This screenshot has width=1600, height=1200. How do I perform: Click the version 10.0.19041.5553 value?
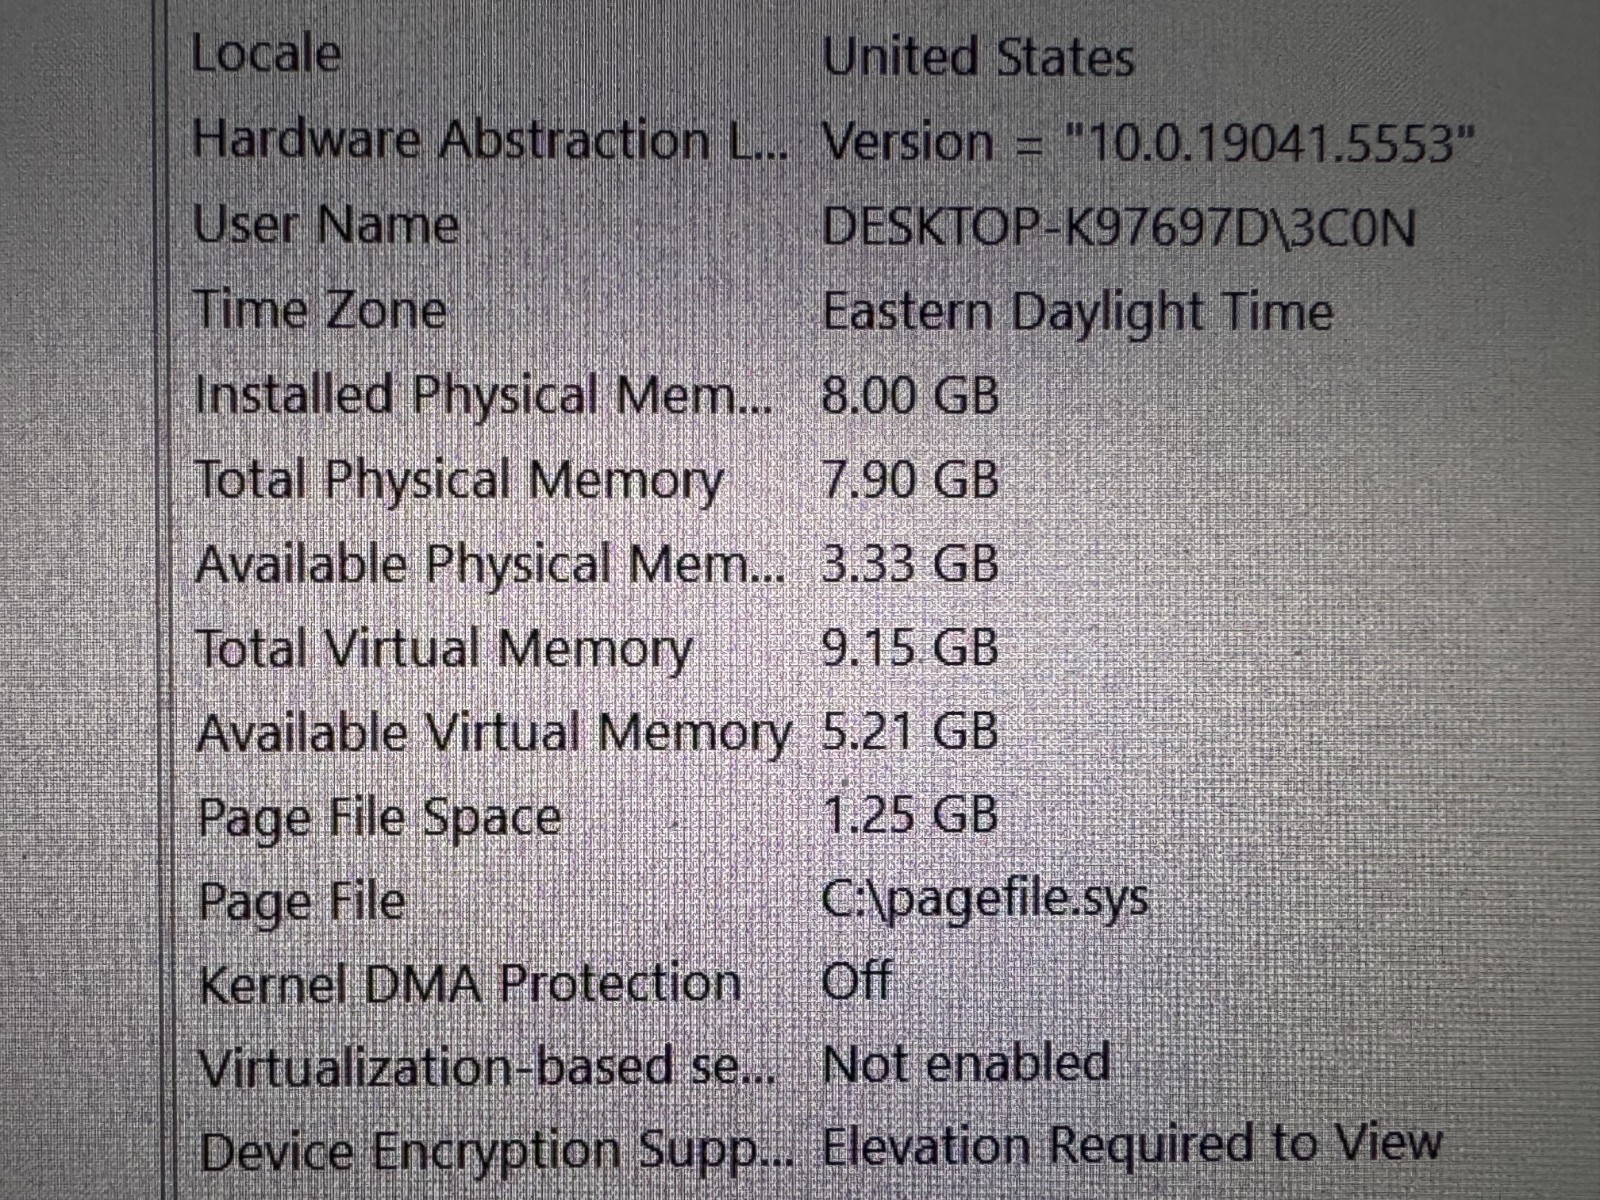1148,142
